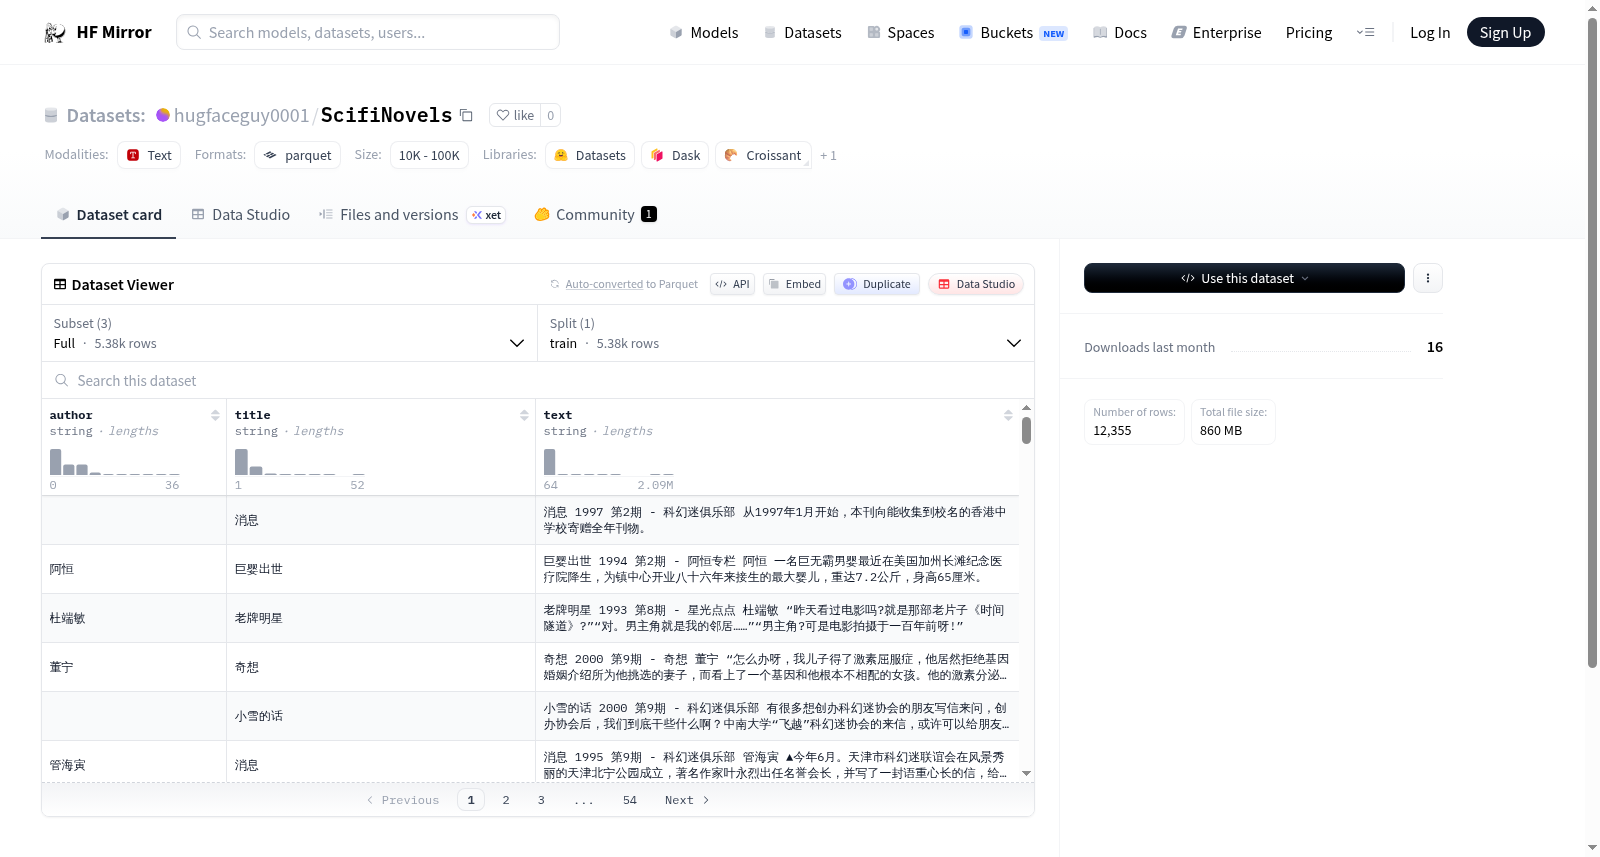Sort the text column using its sort arrows
This screenshot has width=1600, height=857.
pos(1008,415)
